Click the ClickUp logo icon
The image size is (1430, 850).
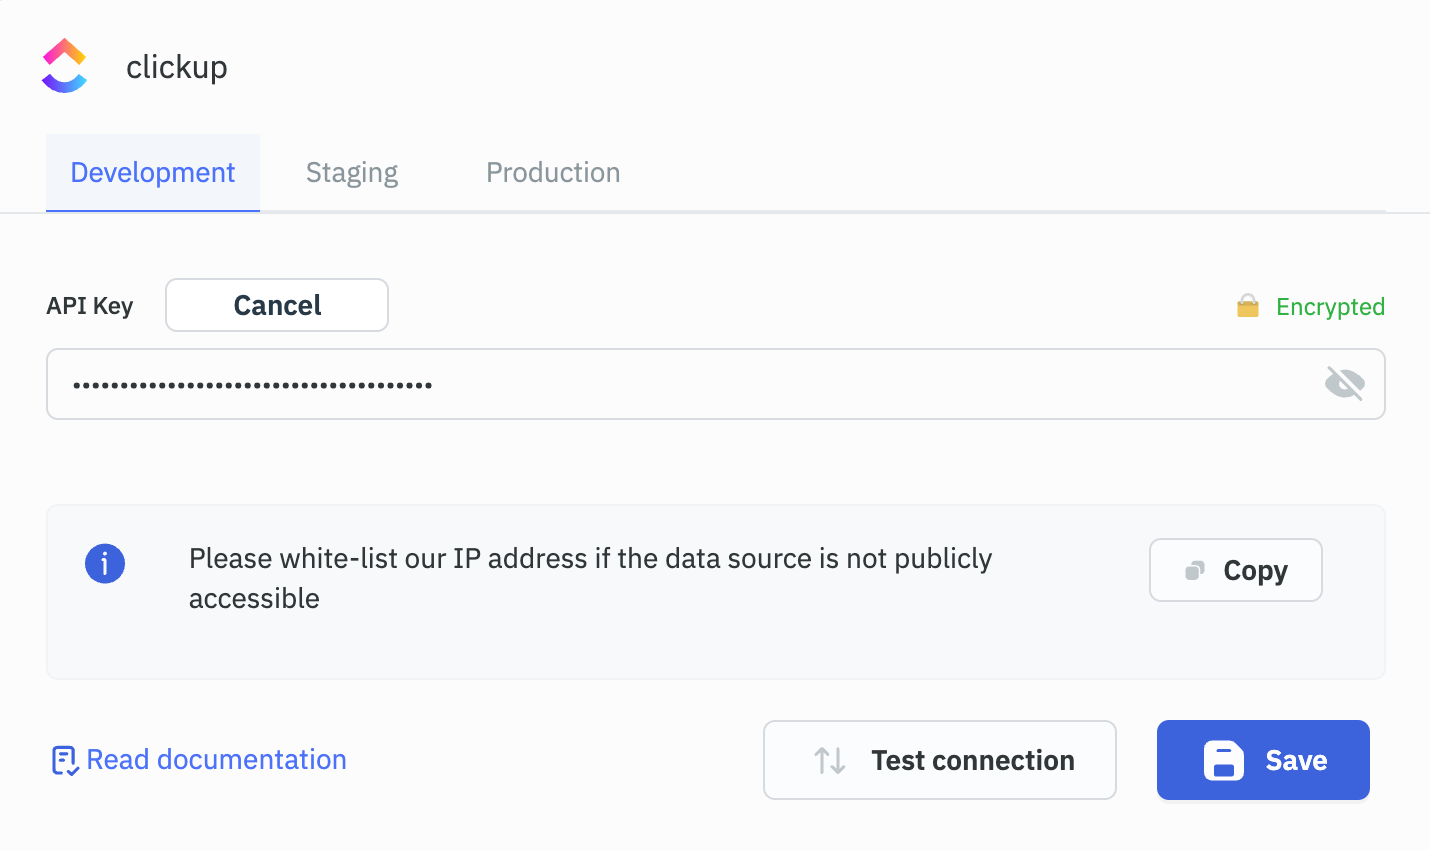(x=64, y=65)
